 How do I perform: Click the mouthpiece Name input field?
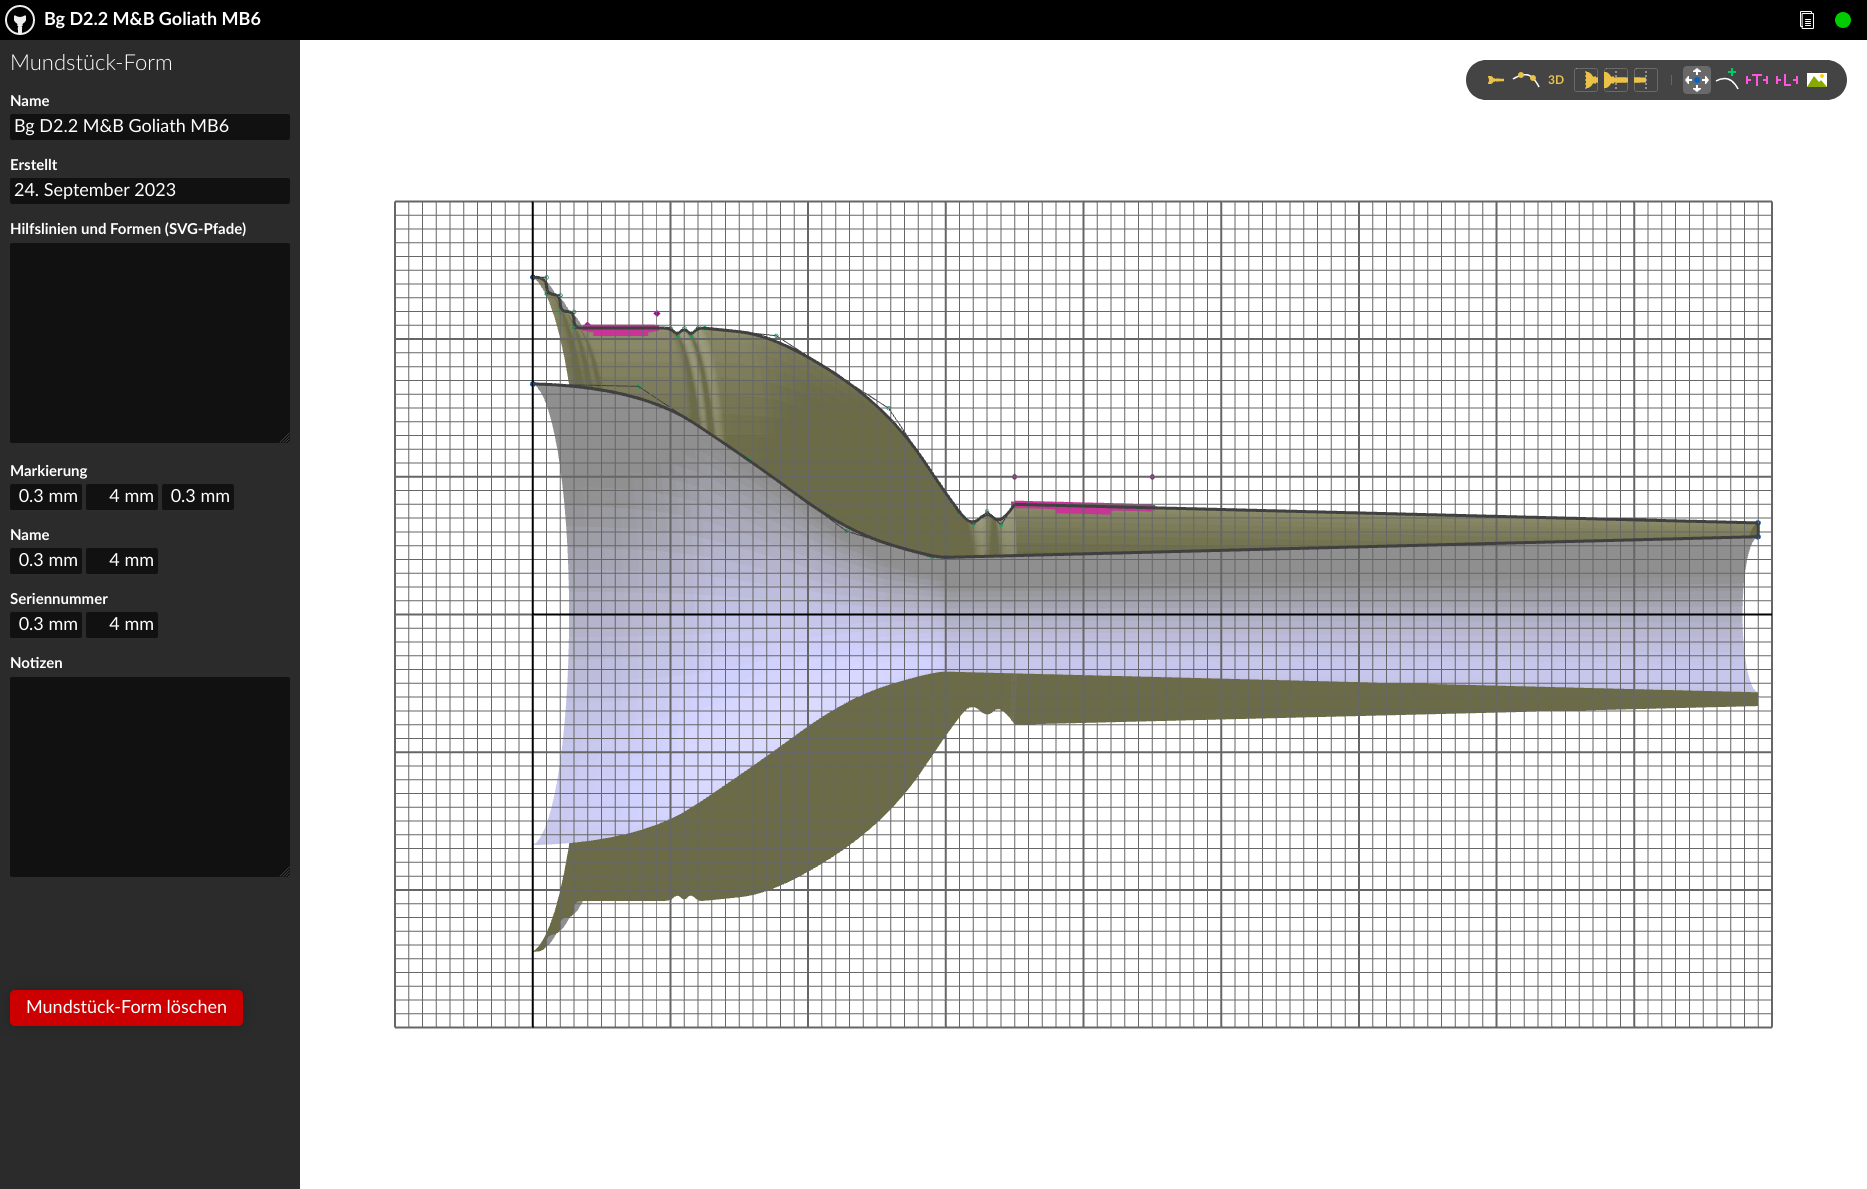(x=150, y=127)
